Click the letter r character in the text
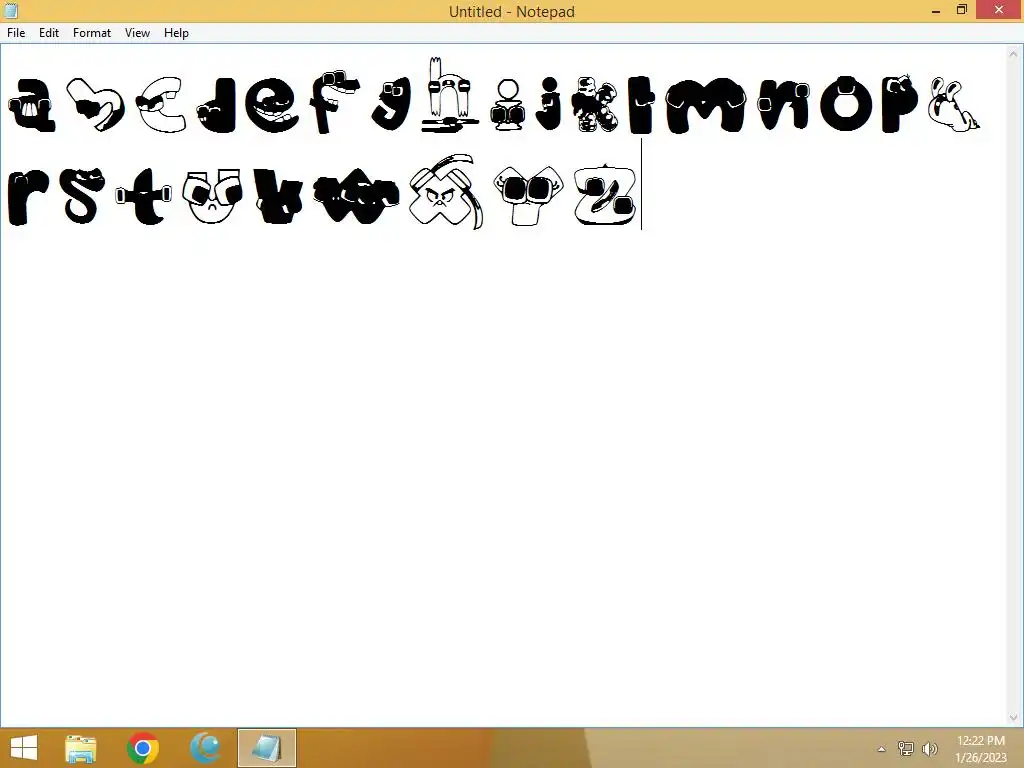 coord(28,197)
